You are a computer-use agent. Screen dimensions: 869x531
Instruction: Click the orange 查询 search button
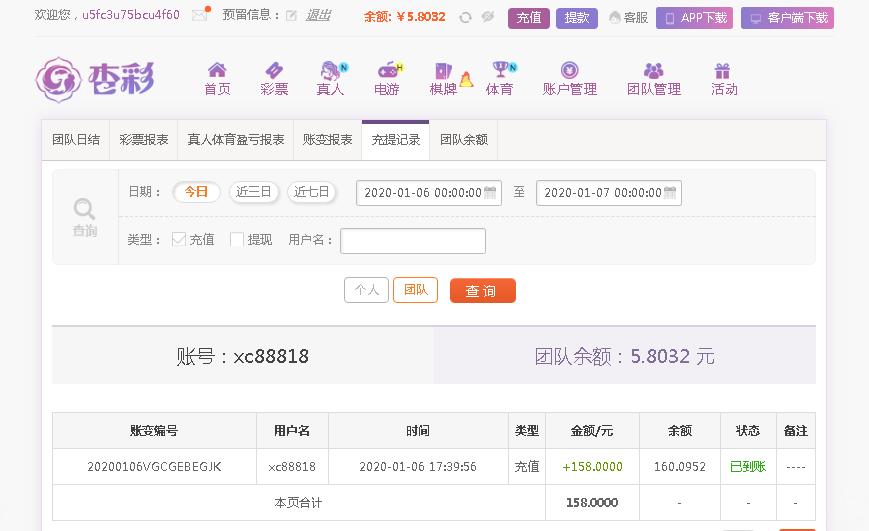click(x=483, y=290)
